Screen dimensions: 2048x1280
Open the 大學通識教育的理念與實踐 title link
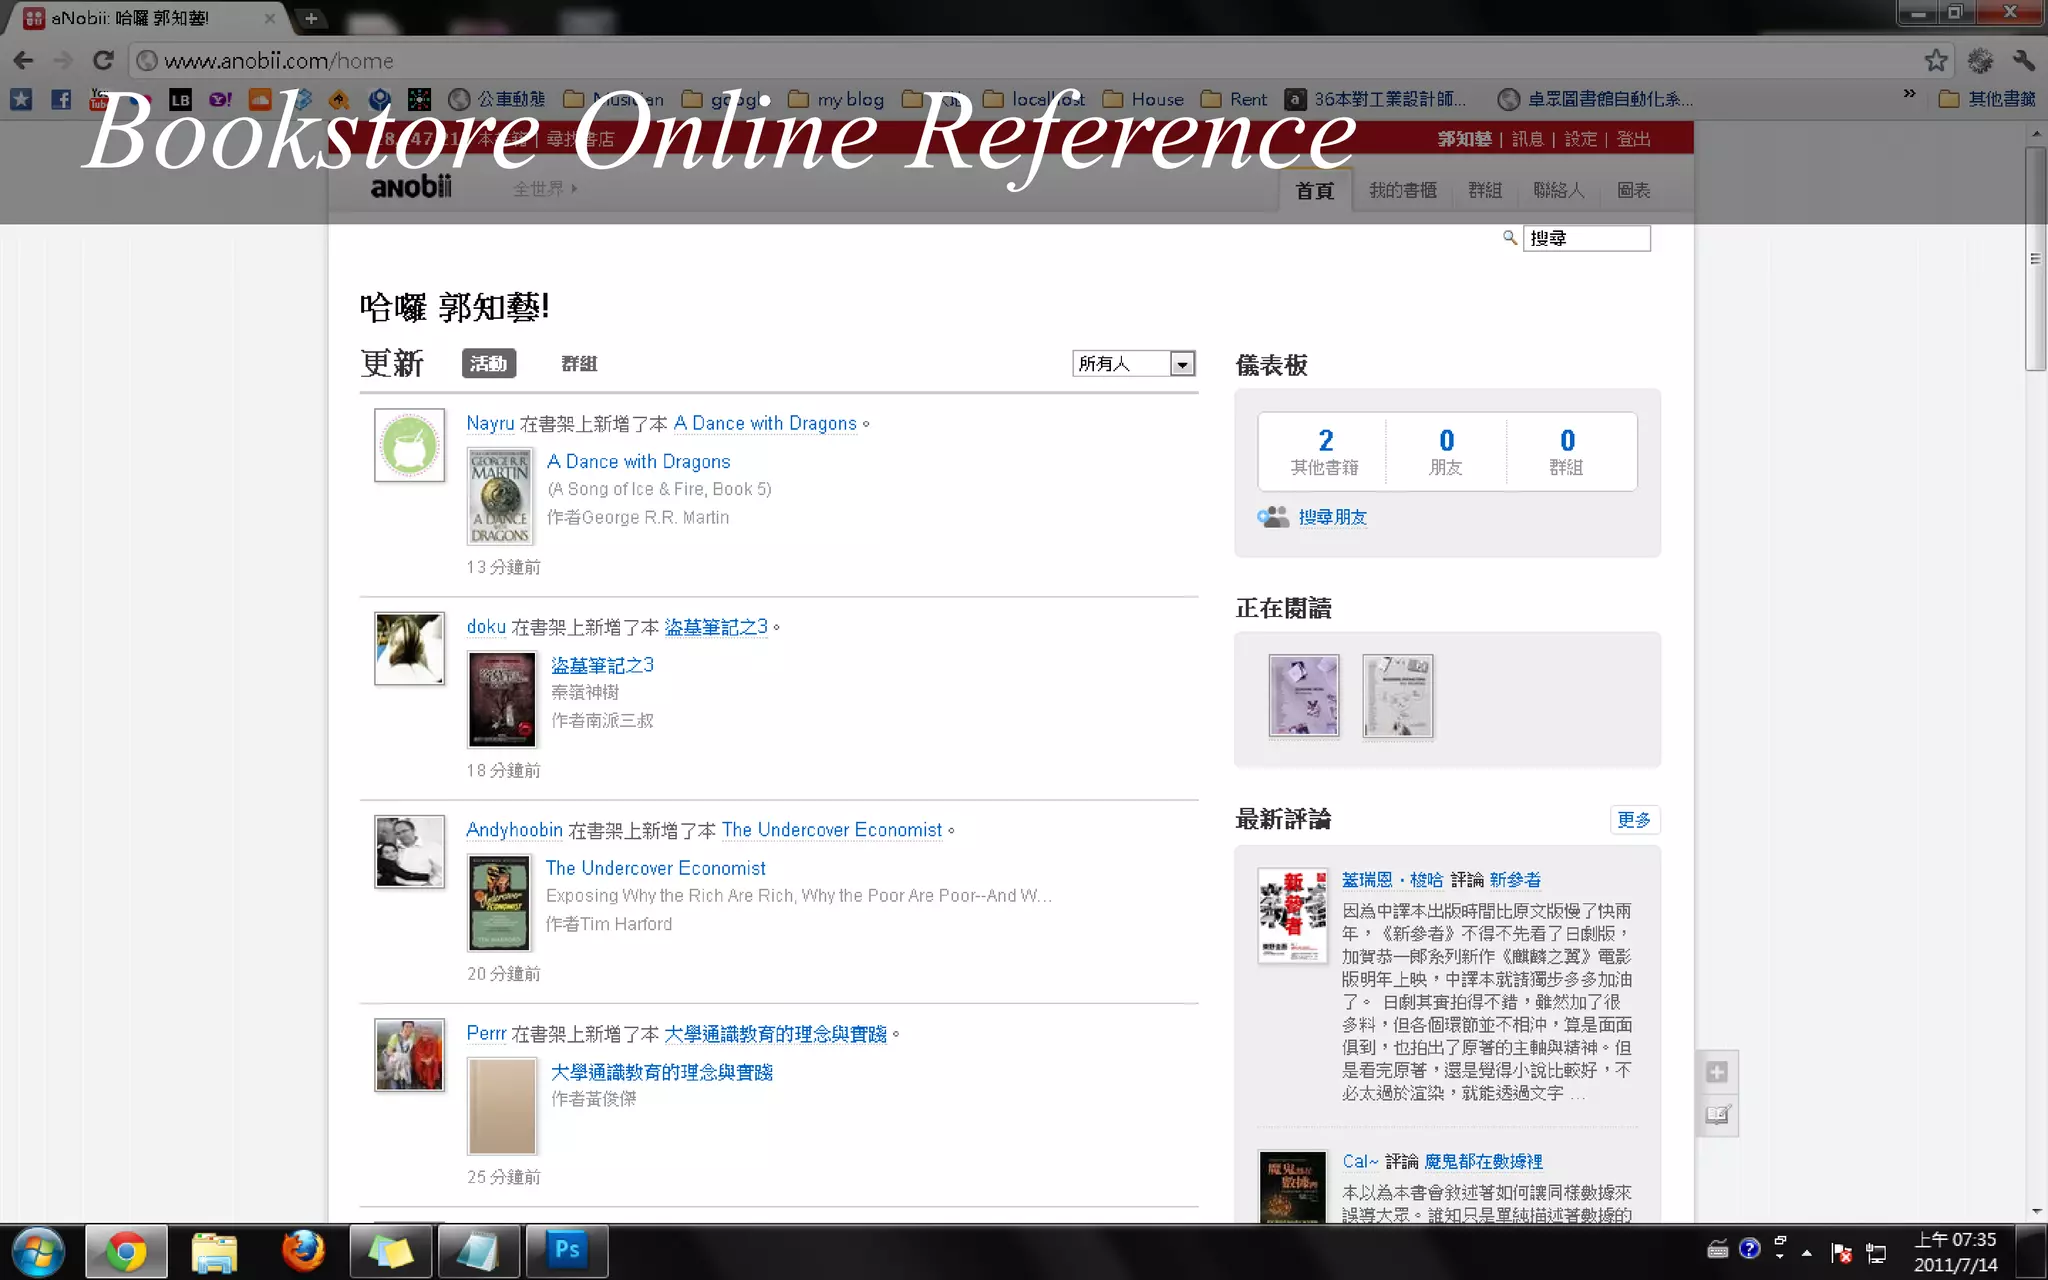coord(662,1072)
